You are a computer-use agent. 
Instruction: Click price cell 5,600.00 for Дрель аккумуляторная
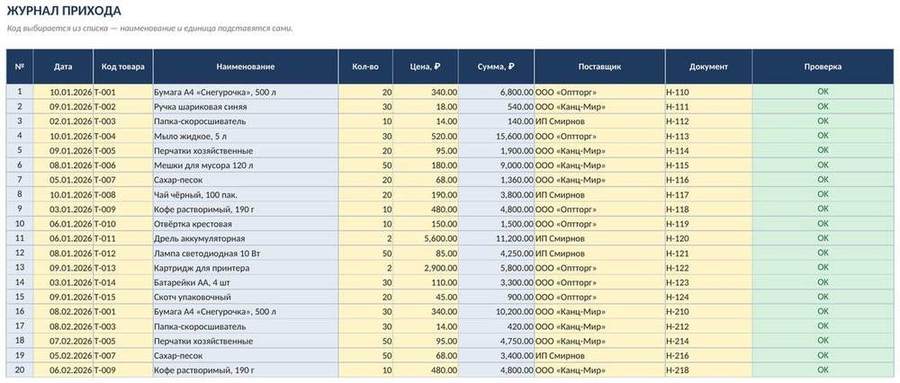click(426, 238)
